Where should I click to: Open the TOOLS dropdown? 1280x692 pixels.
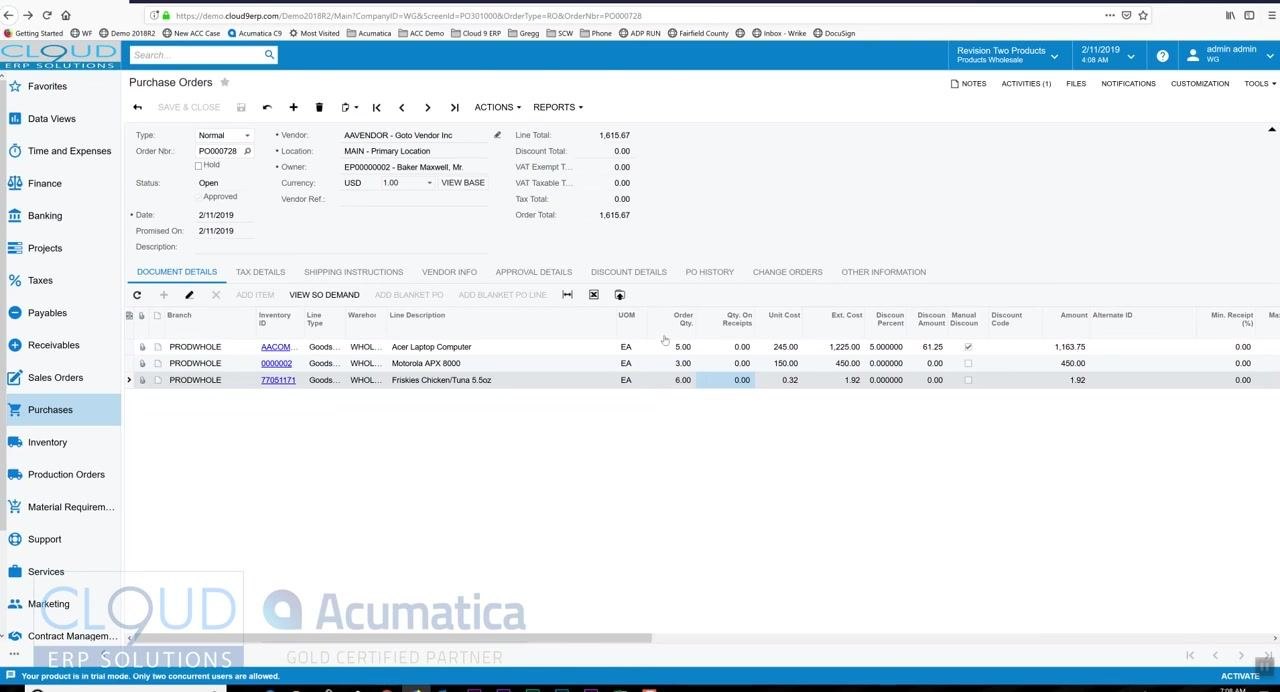tap(1259, 84)
